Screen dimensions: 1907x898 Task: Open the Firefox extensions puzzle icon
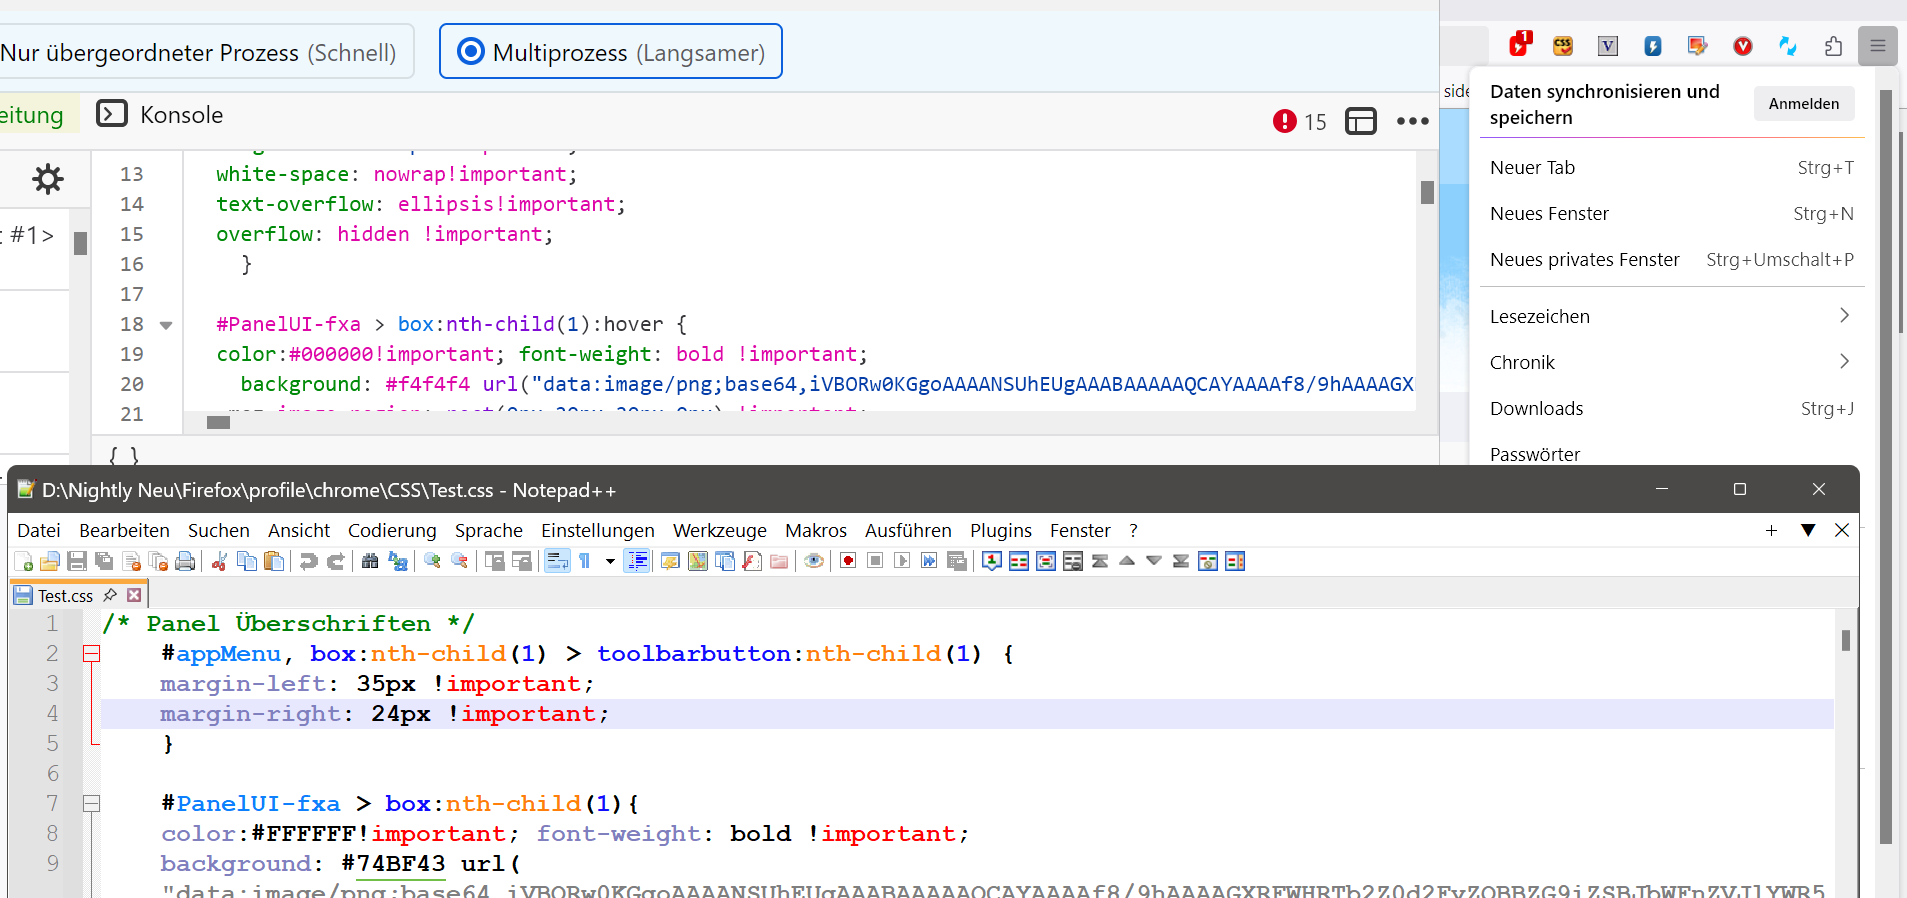[x=1833, y=46]
